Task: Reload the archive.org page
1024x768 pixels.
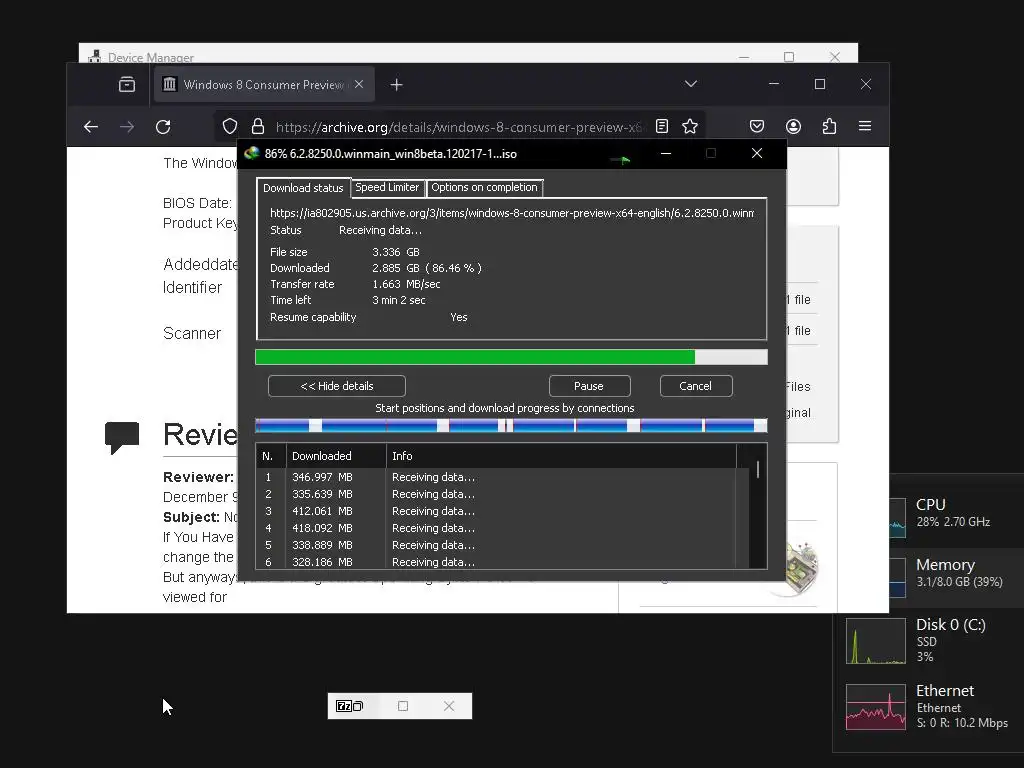Action: 163,127
